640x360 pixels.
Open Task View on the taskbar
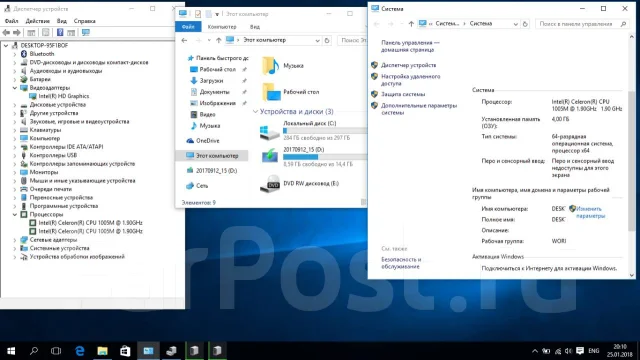[56, 351]
